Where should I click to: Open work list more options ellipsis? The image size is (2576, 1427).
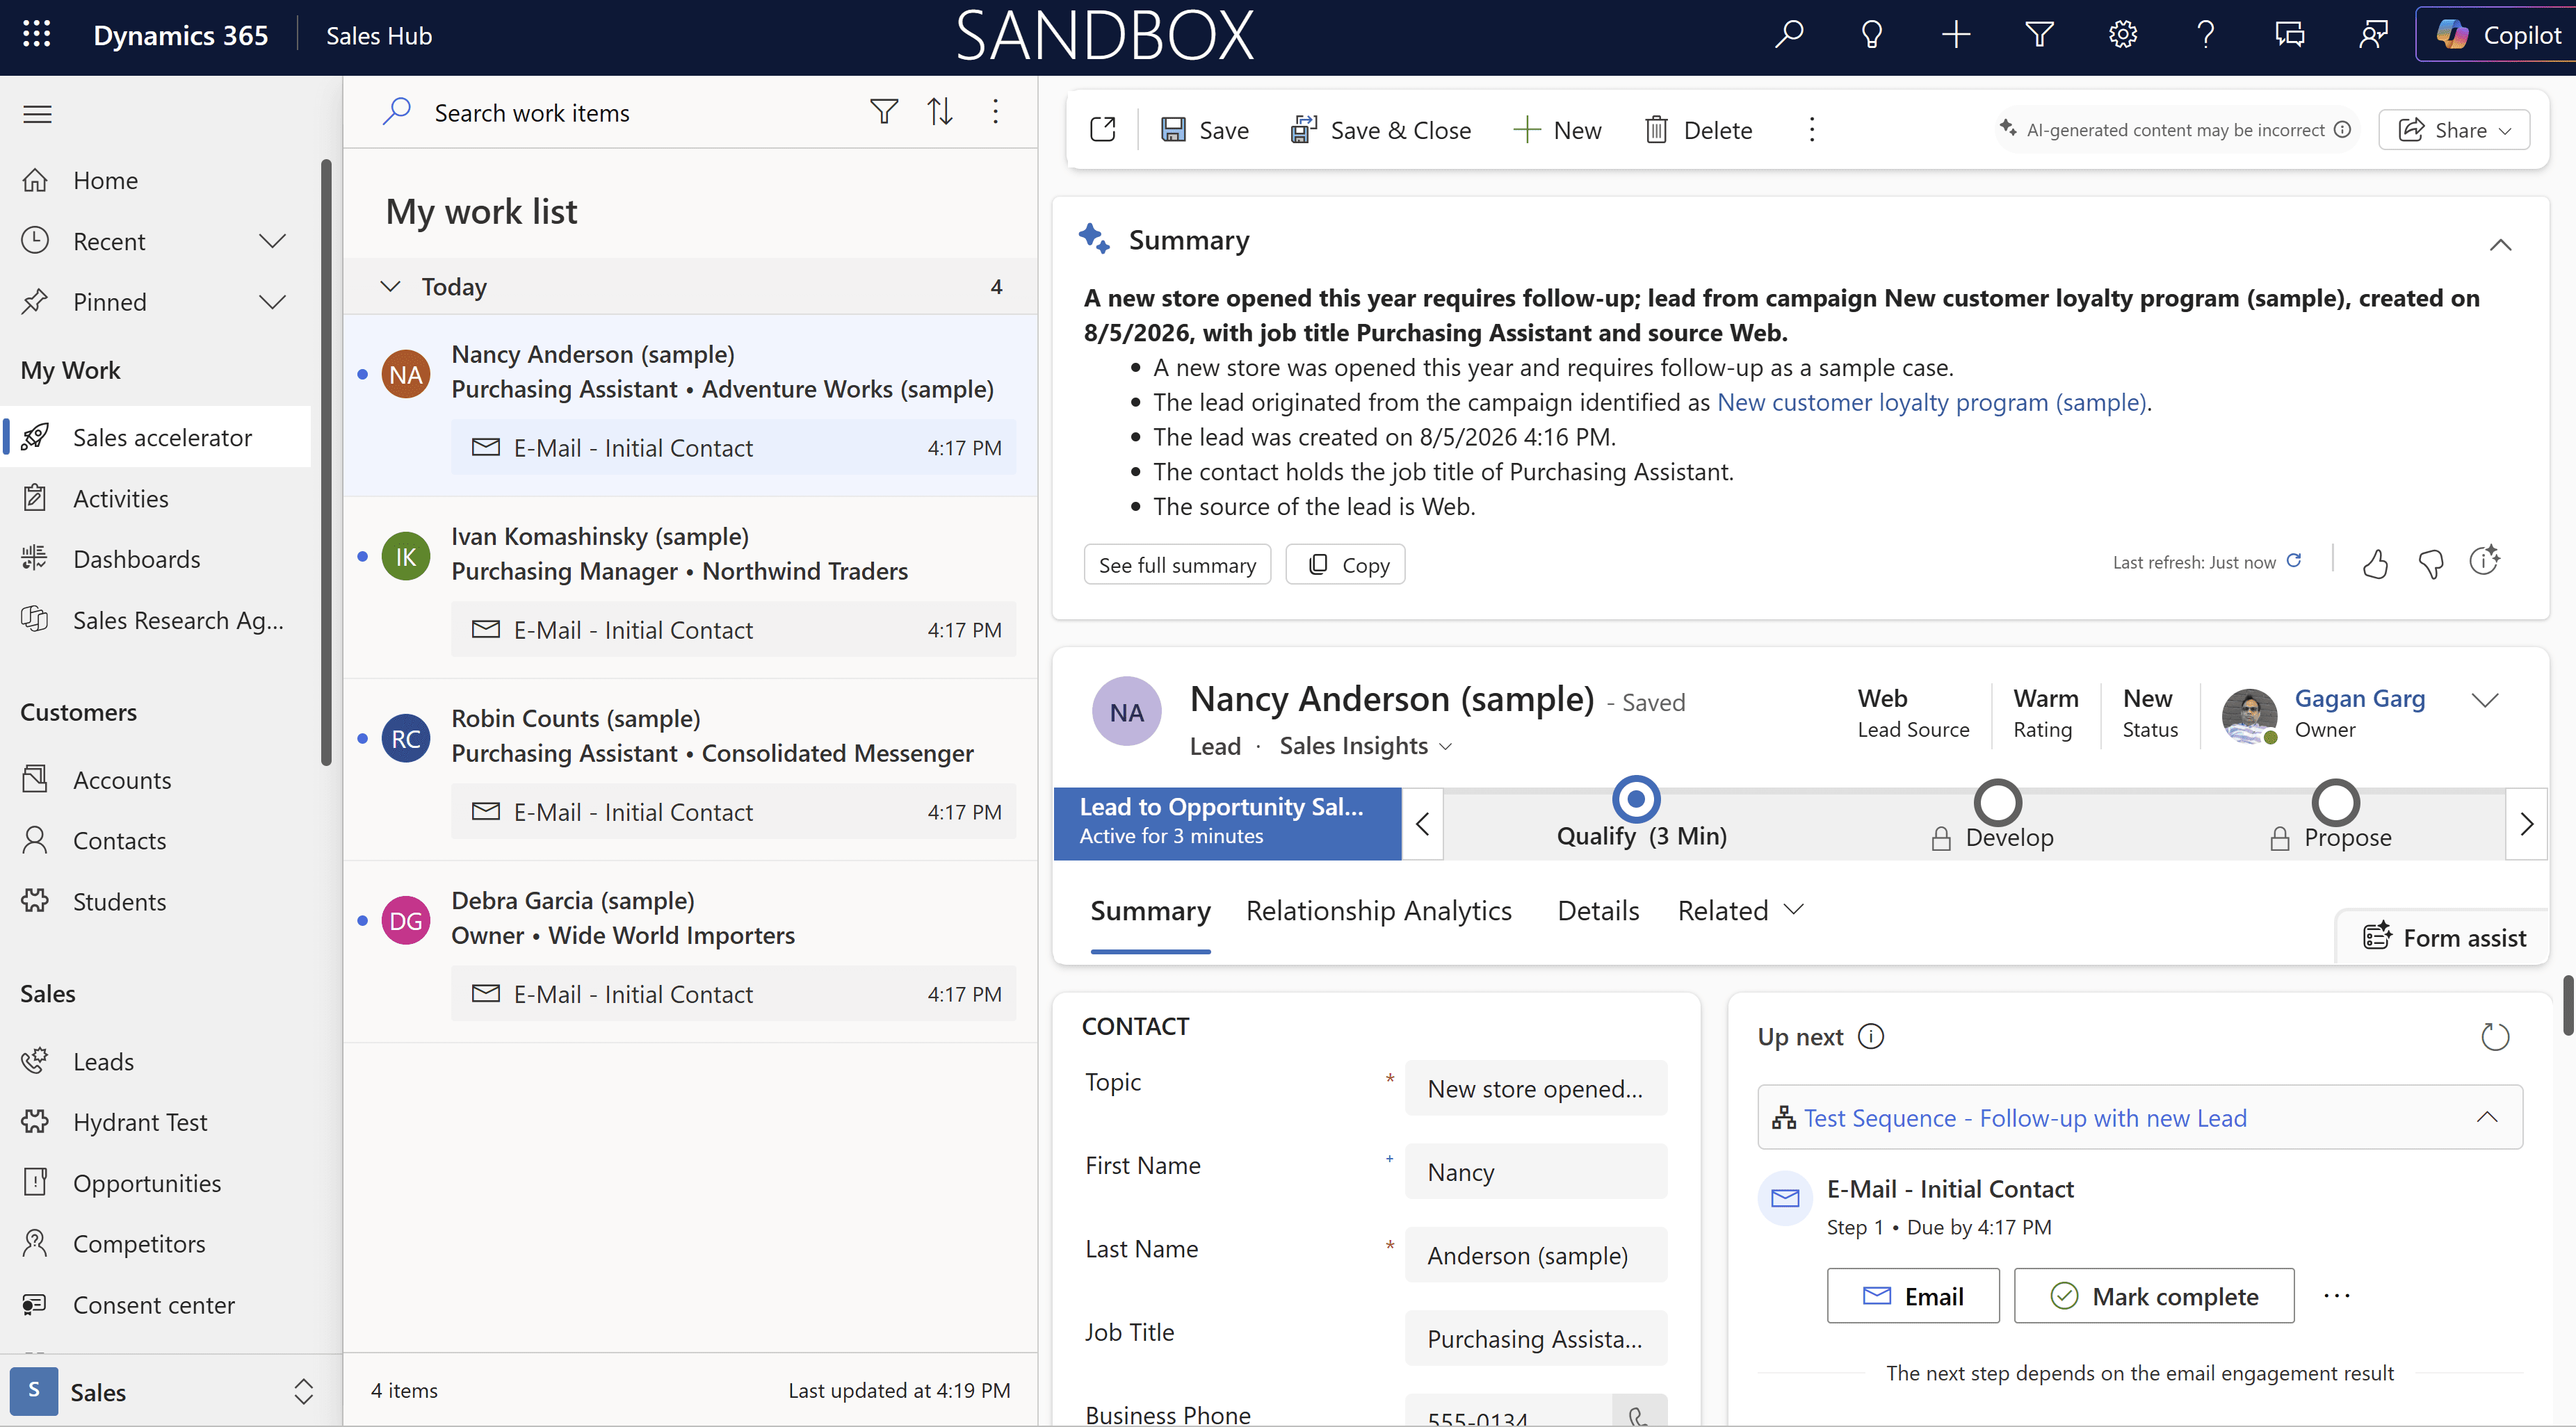(995, 112)
